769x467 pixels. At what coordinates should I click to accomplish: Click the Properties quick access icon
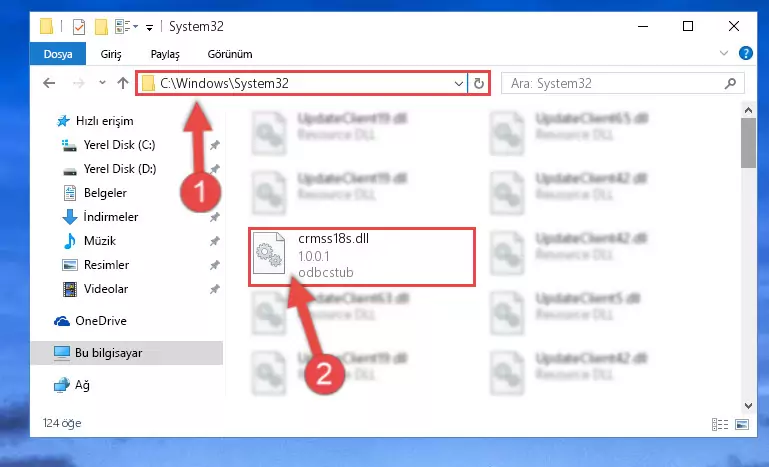78,26
